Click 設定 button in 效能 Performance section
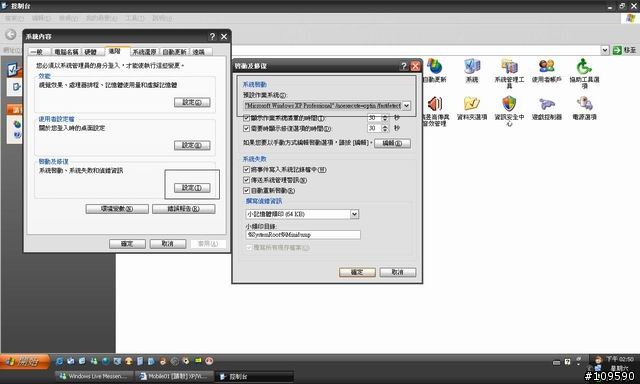Viewport: 640px width, 384px height. [192, 102]
